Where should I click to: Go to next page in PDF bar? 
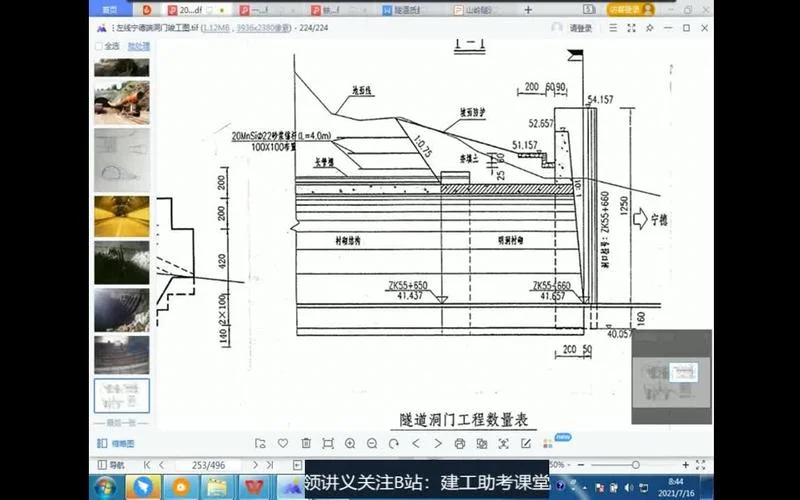pos(255,465)
